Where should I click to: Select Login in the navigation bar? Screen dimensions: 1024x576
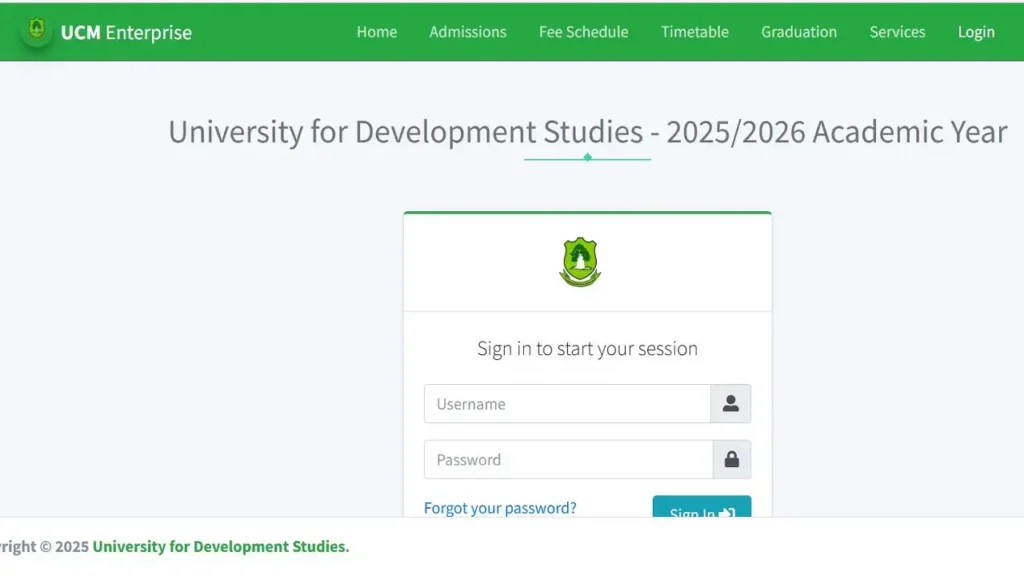975,31
